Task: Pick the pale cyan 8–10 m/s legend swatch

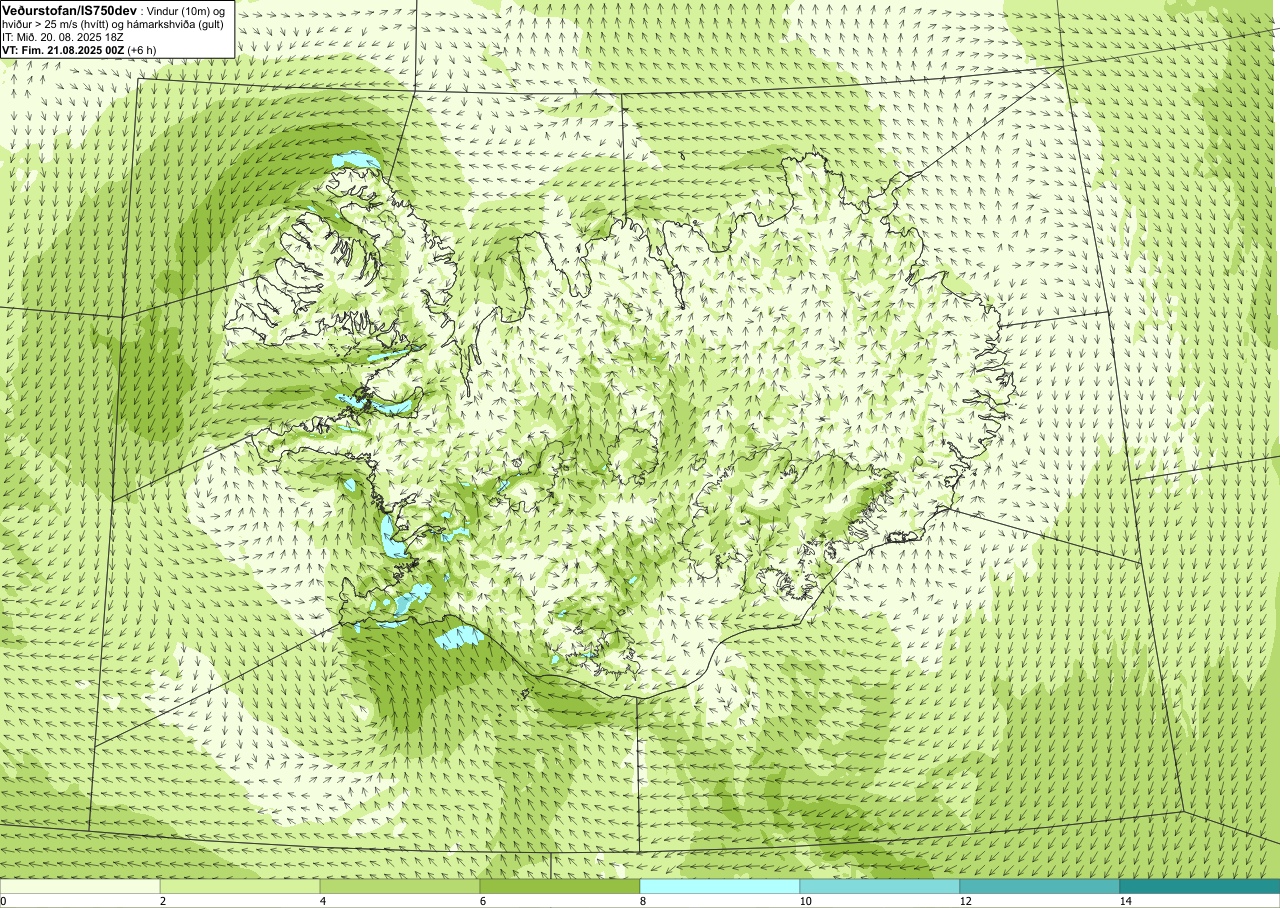Action: [720, 886]
